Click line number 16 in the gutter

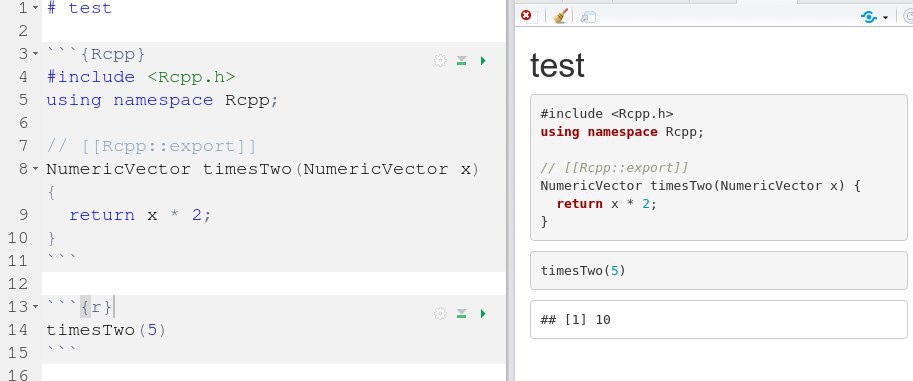pyautogui.click(x=18, y=375)
